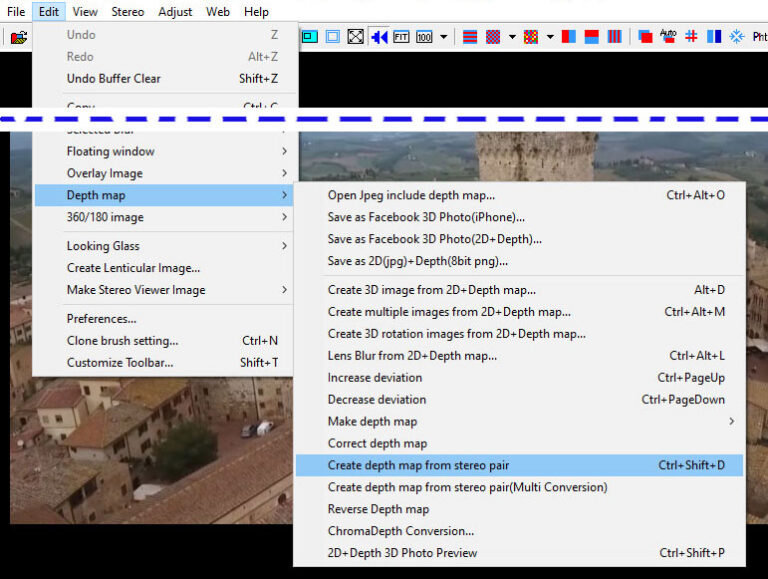Screen dimensions: 768x579
Task: Choose Open Jpeg include depth map...
Action: coord(519,195)
